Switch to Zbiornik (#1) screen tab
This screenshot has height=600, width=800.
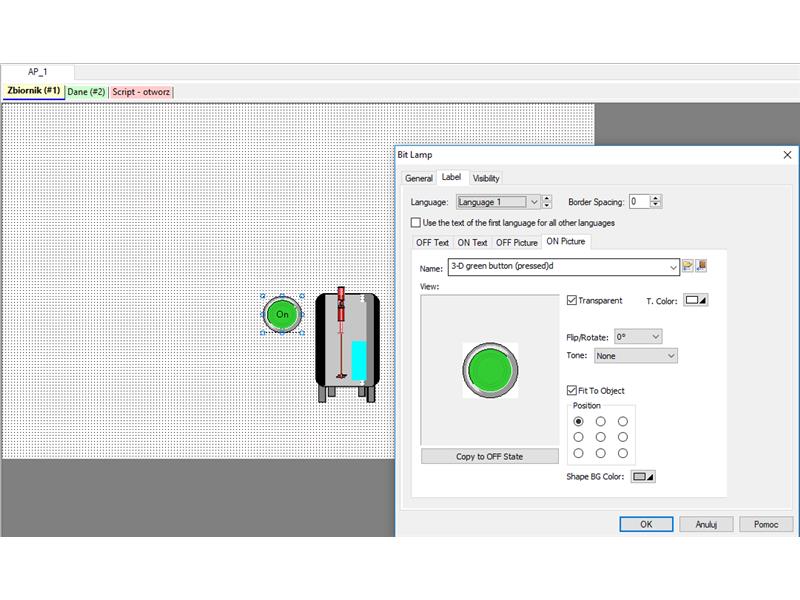coord(34,91)
